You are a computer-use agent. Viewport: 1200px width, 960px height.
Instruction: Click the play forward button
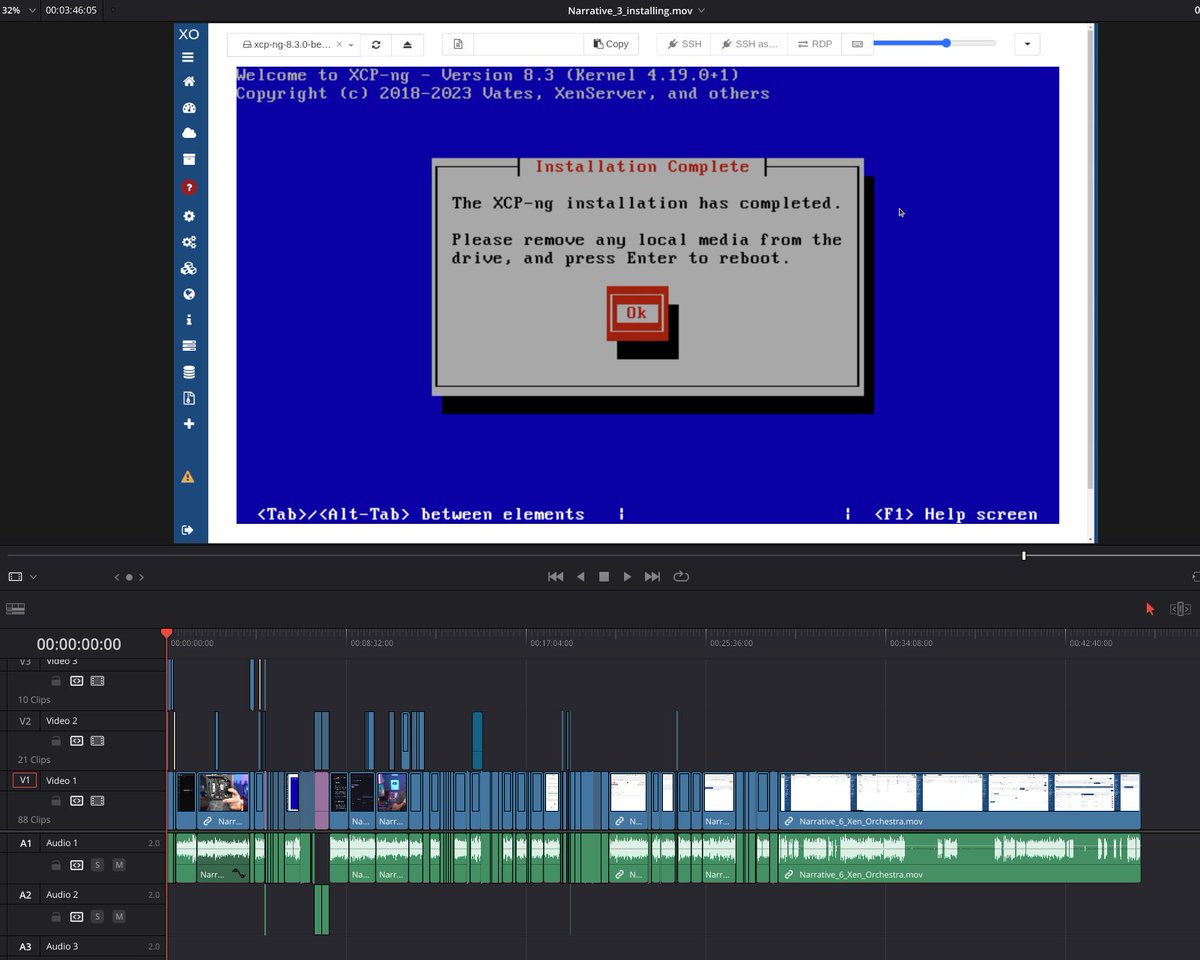pos(627,577)
